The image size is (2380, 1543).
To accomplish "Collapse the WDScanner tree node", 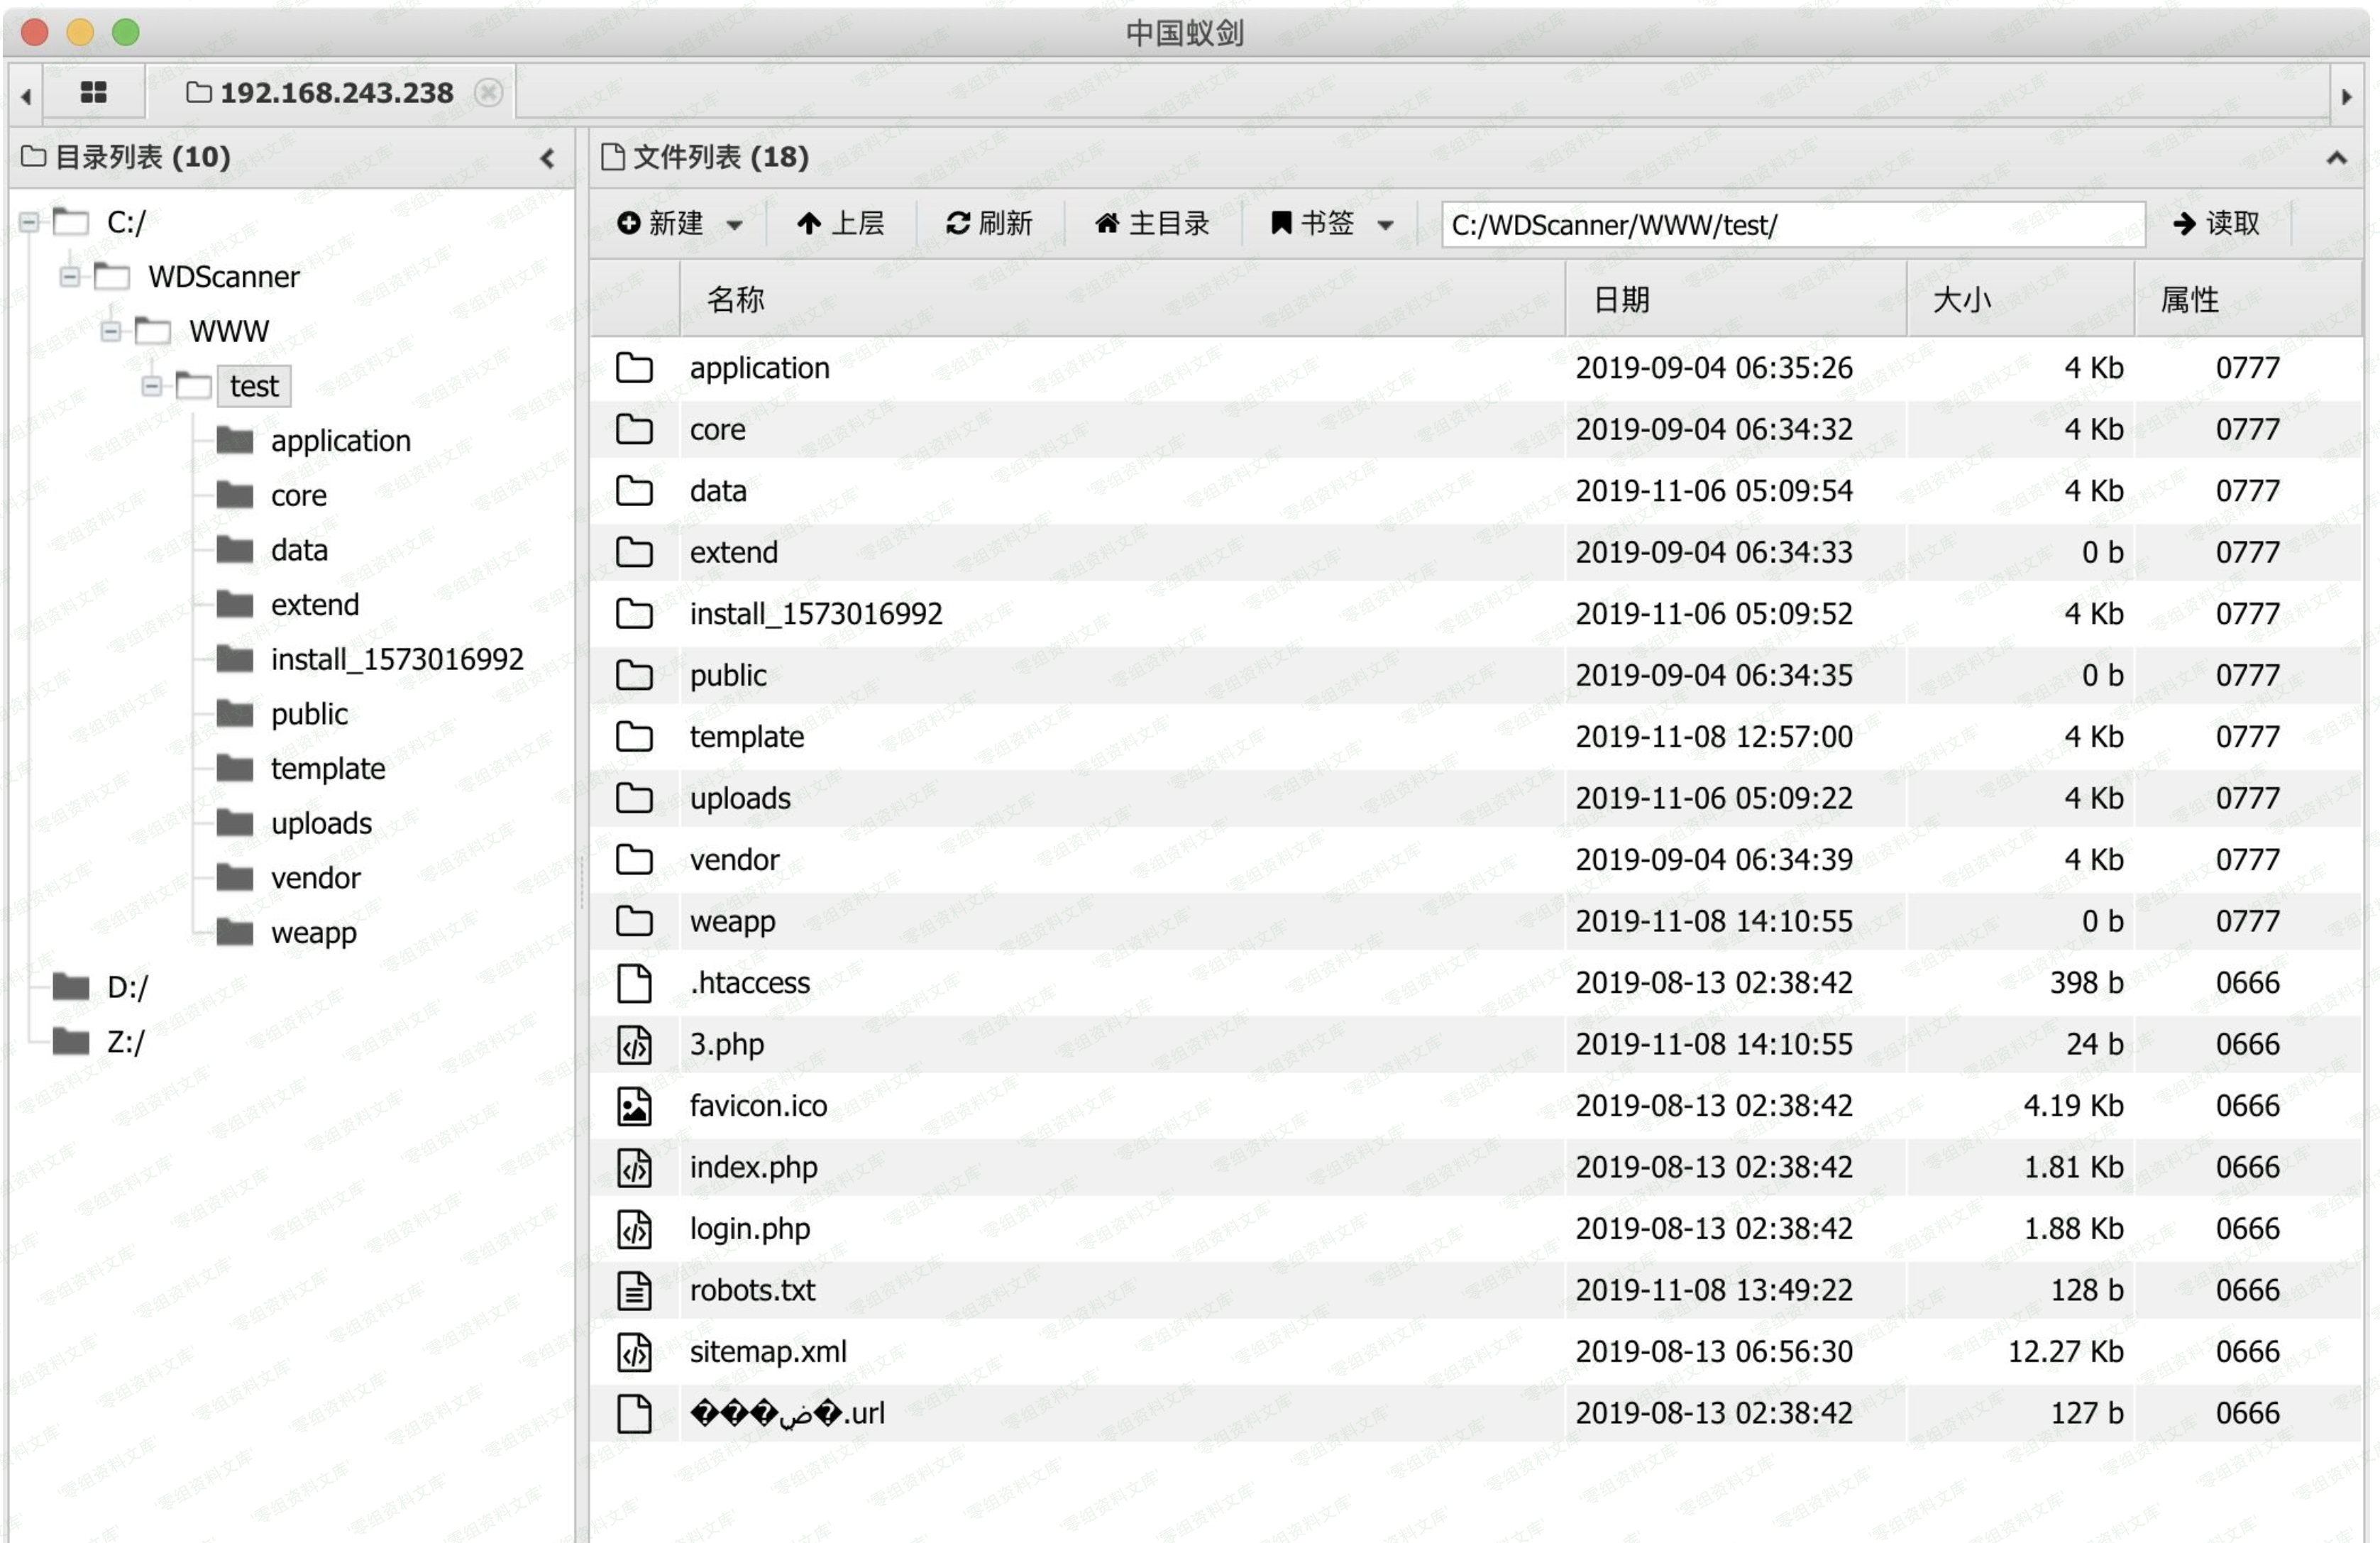I will pos(70,276).
